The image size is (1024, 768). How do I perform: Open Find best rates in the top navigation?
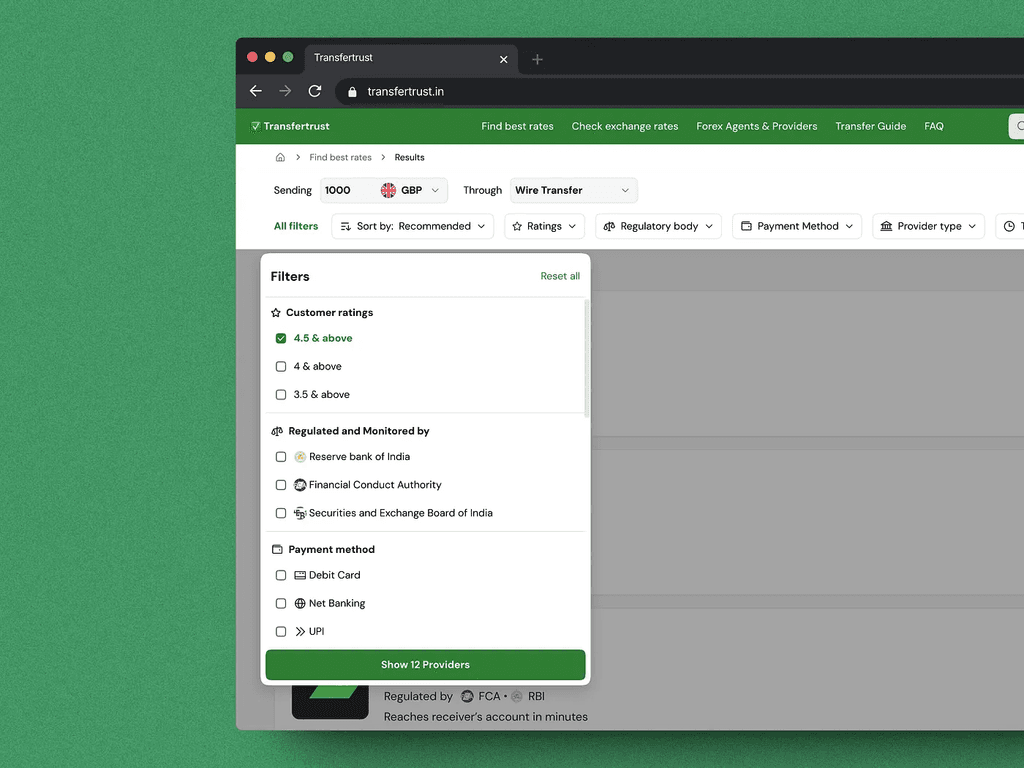click(x=517, y=126)
